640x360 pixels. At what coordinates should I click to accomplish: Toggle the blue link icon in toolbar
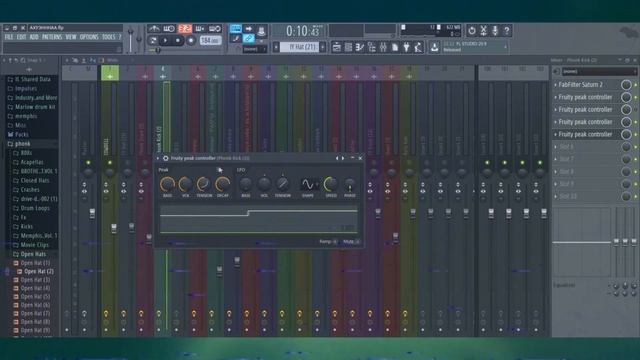[249, 39]
